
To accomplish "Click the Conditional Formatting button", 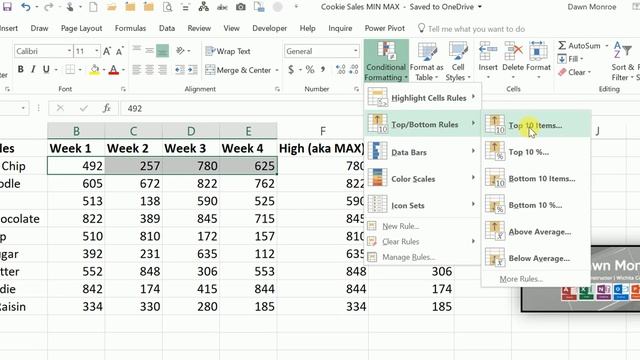I will [386, 61].
